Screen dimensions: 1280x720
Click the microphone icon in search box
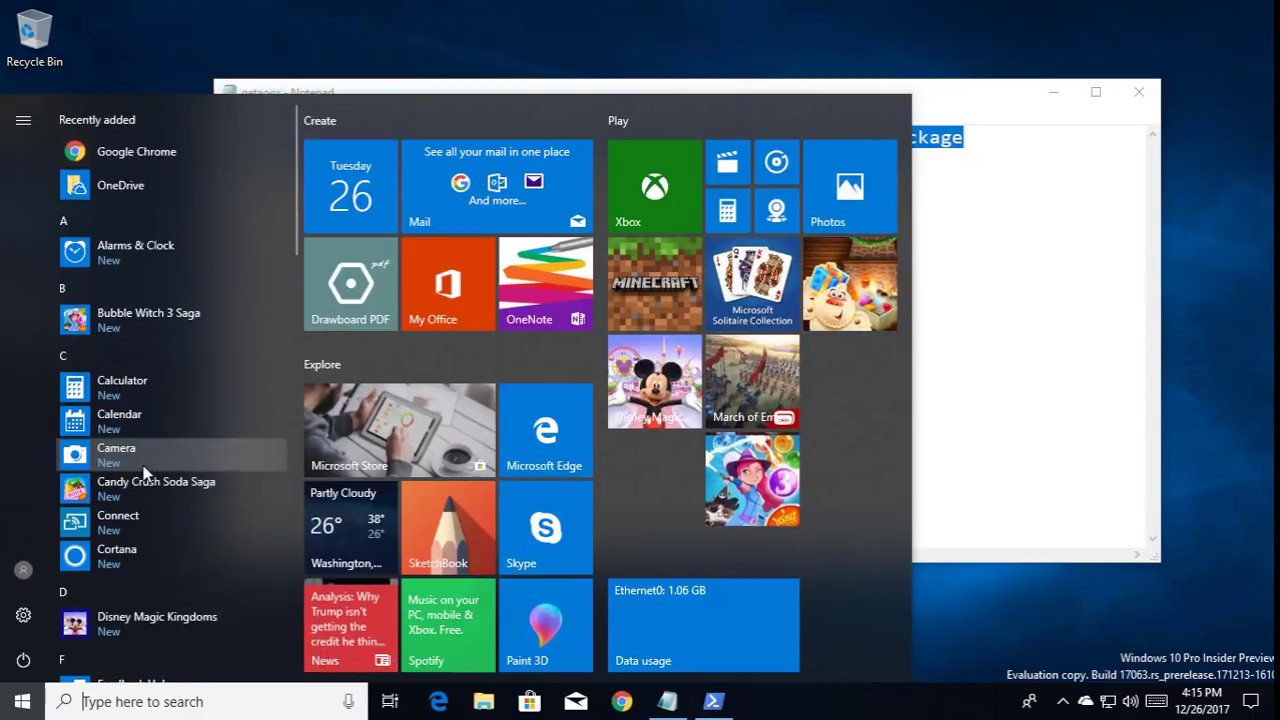pyautogui.click(x=348, y=702)
